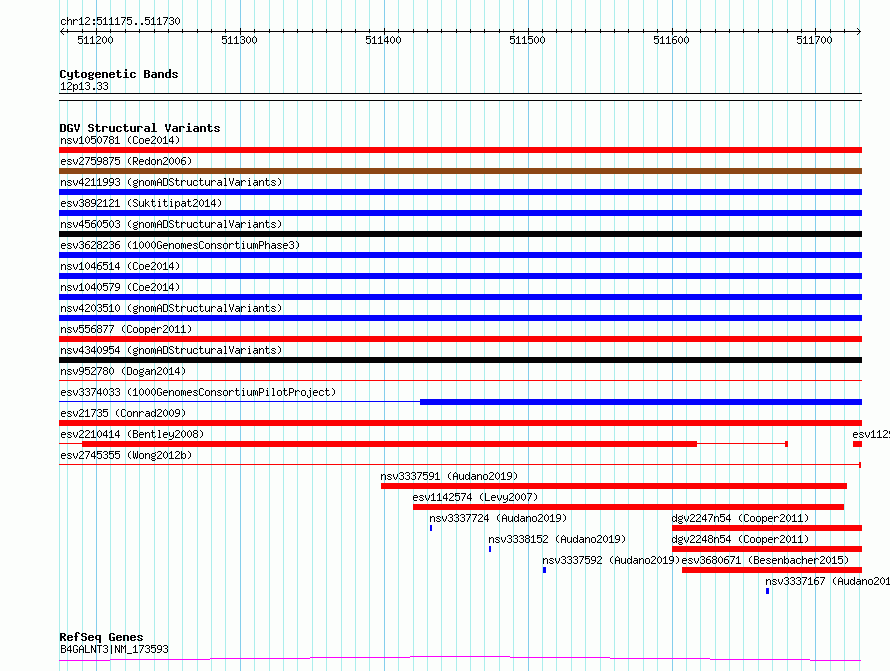The image size is (890, 671).
Task: Click the right arrow of the ruler
Action: point(859,32)
